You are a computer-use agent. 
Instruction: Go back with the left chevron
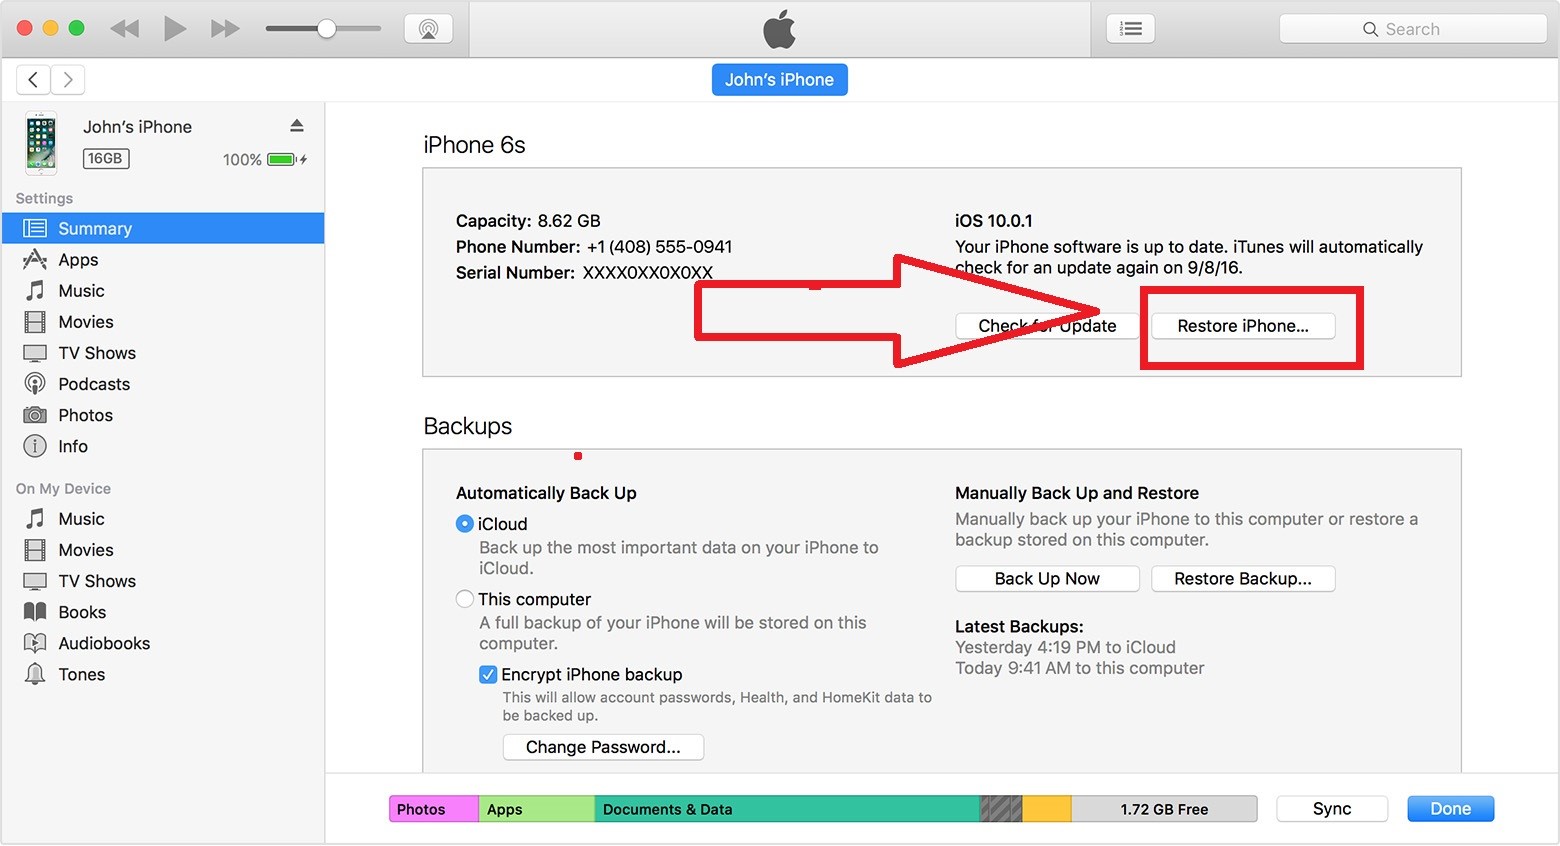[33, 80]
